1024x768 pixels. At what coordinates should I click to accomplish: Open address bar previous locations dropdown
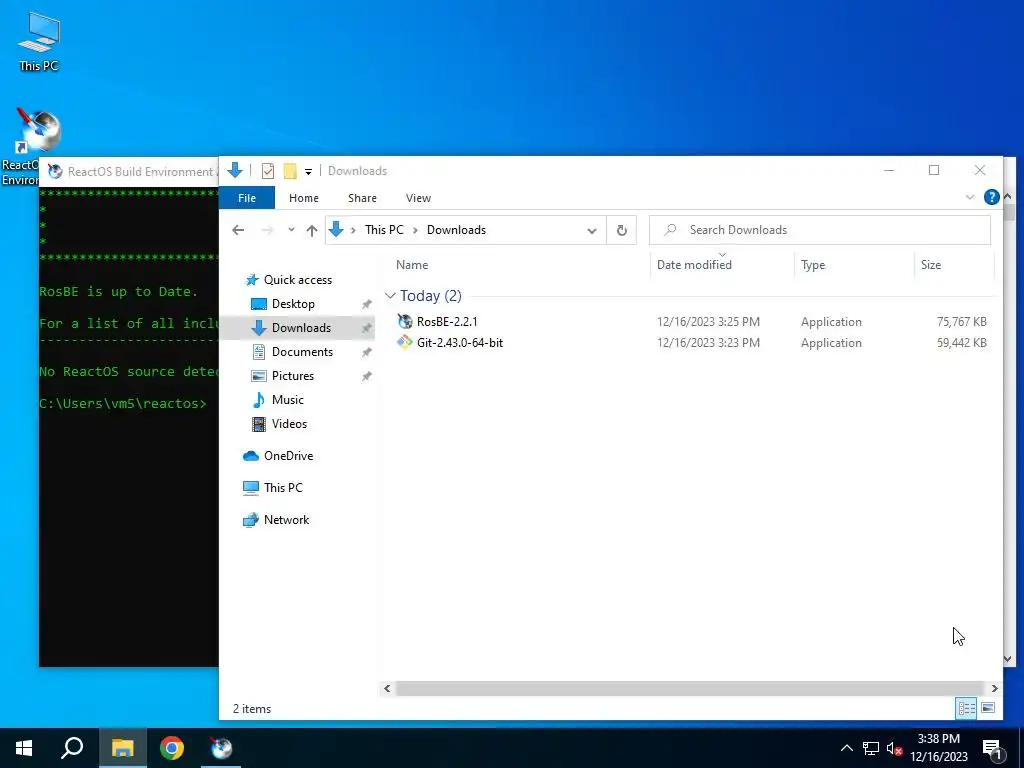tap(592, 231)
